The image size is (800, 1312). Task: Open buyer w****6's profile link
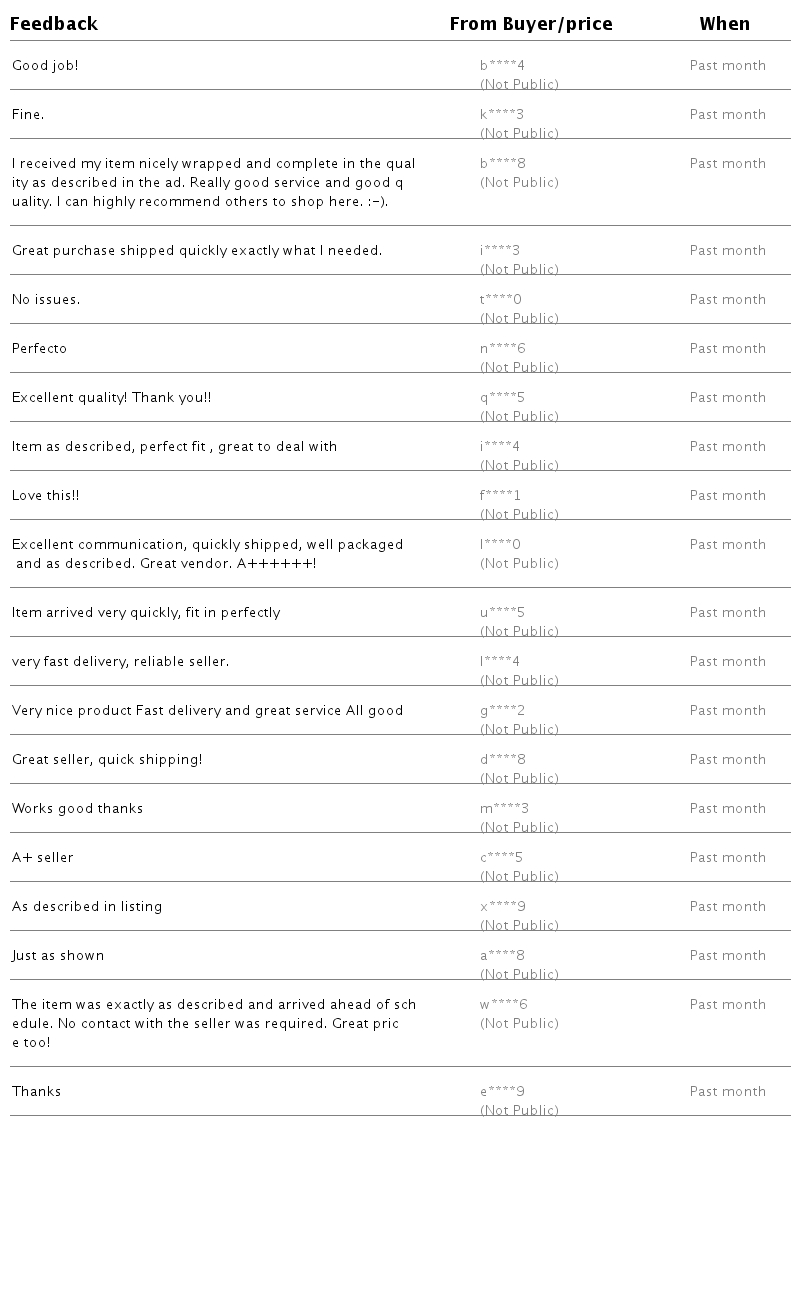pyautogui.click(x=504, y=1005)
